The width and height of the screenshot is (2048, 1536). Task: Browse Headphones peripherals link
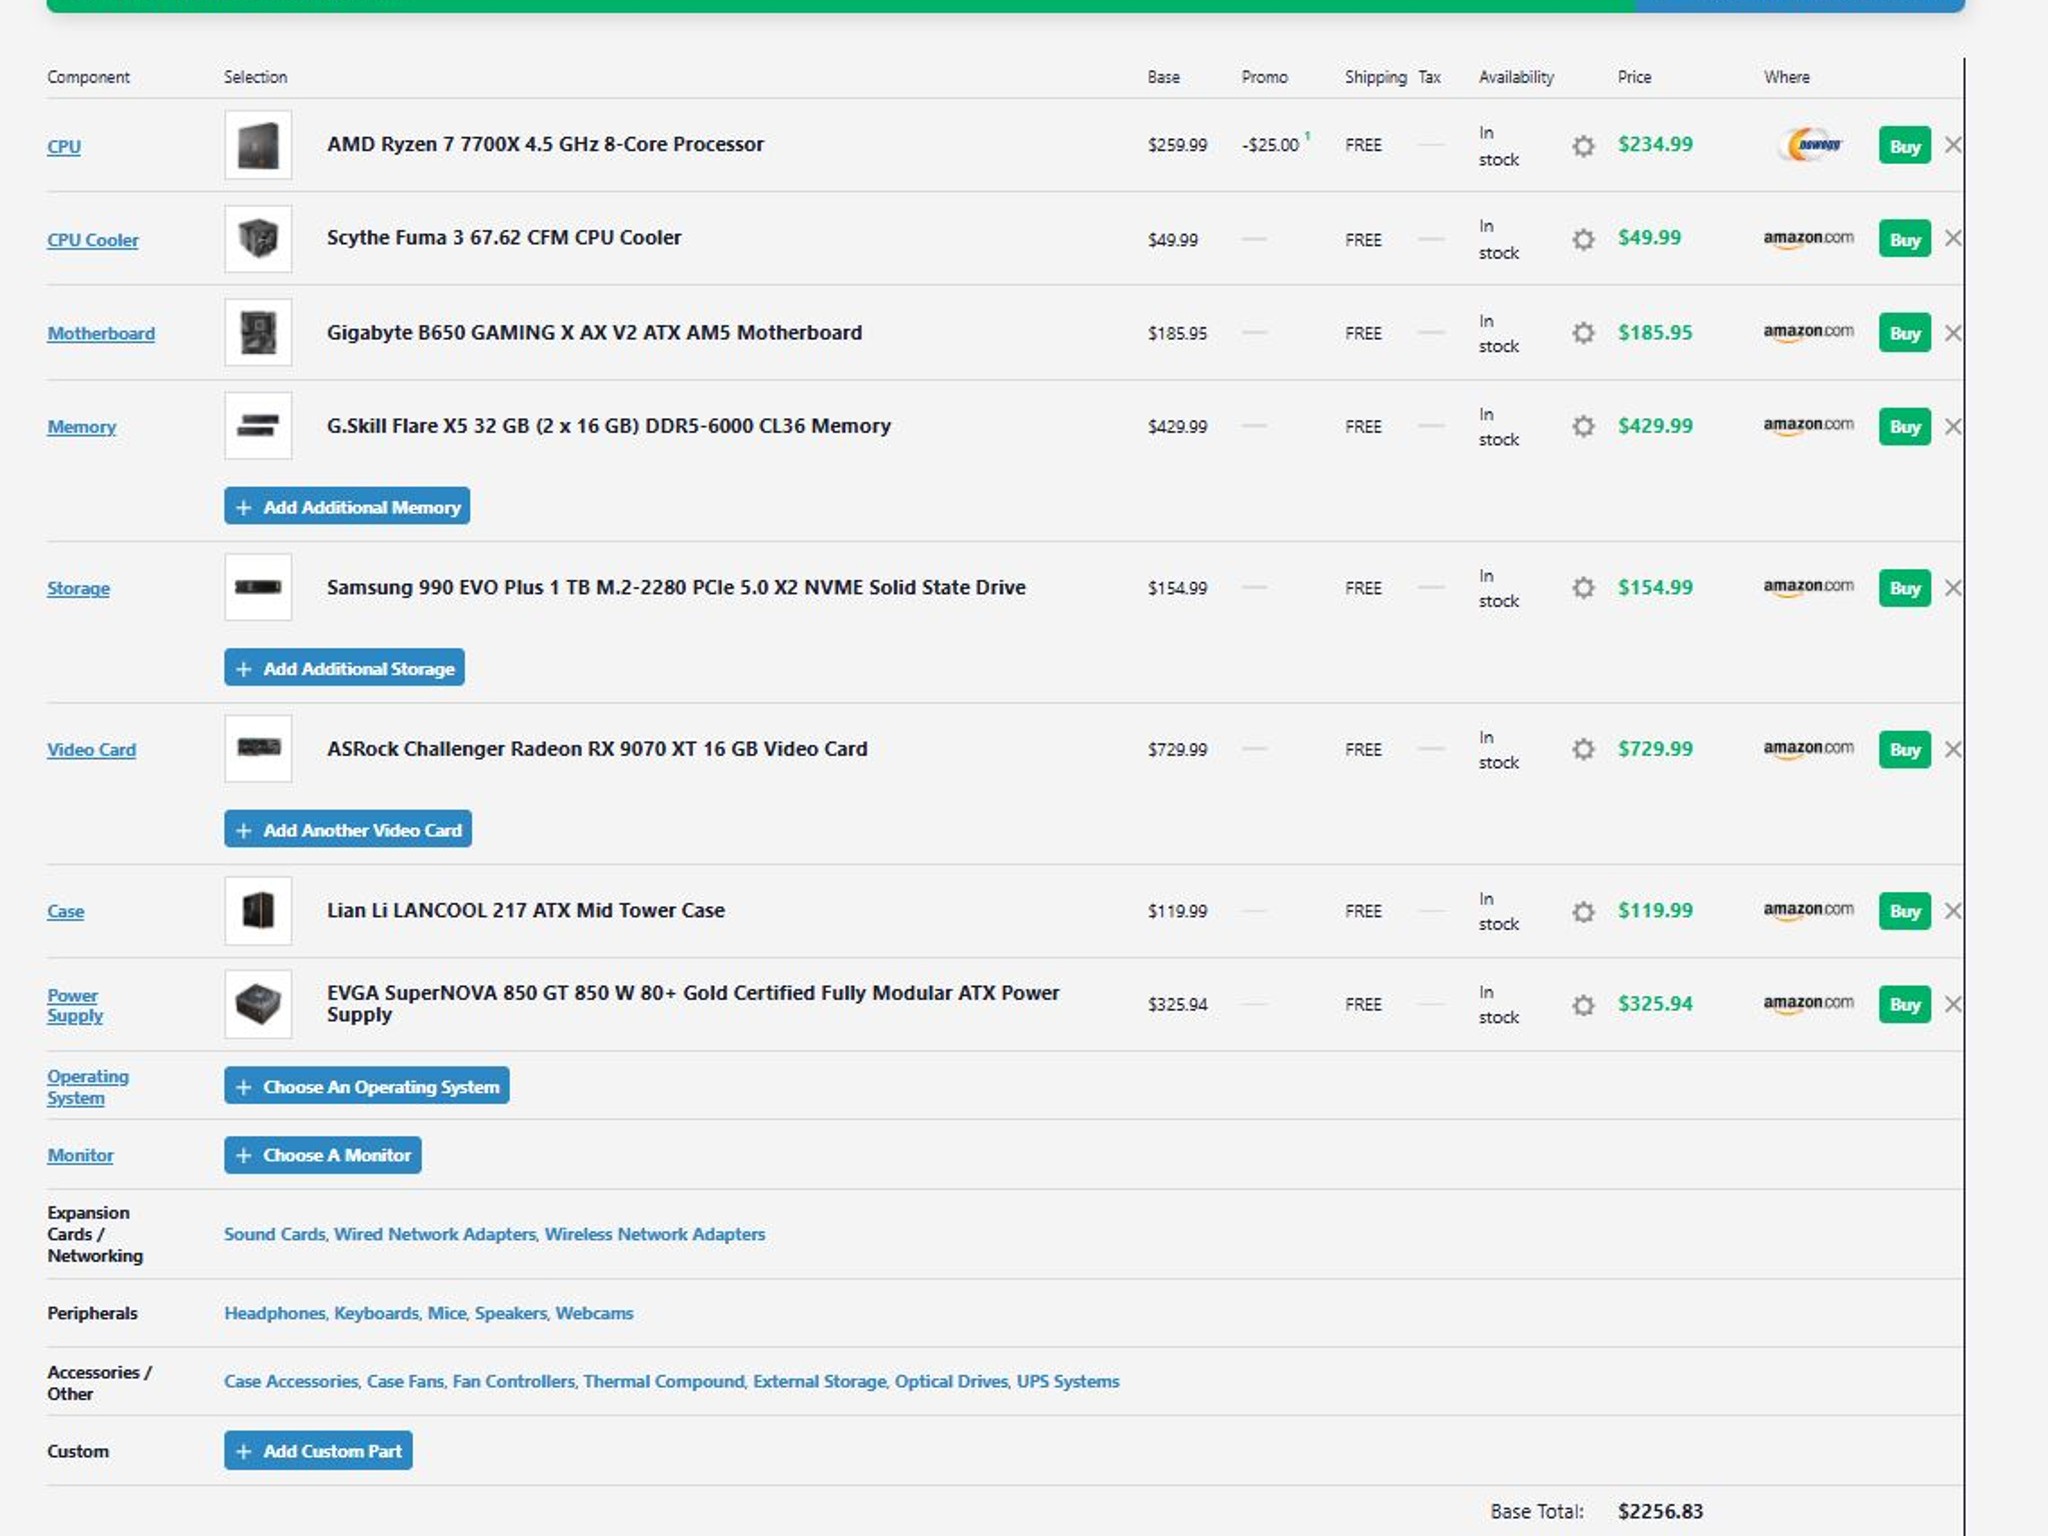click(274, 1313)
